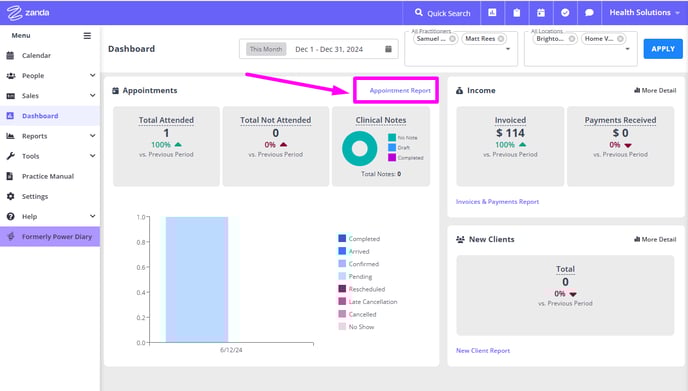This screenshot has height=391, width=688.
Task: Remove Home Visit location filter chip
Action: (x=620, y=39)
